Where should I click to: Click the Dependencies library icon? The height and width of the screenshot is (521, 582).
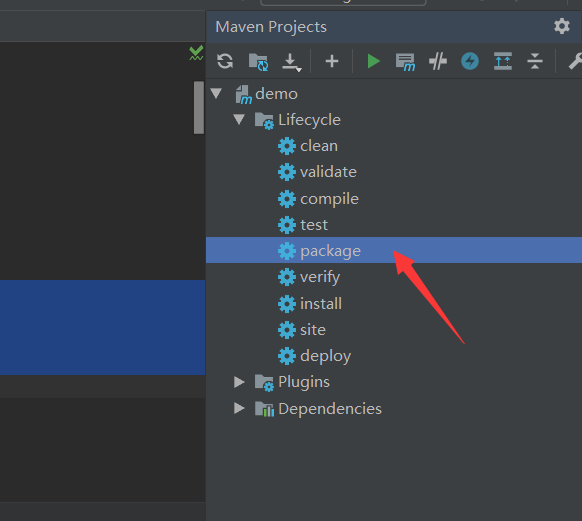(264, 409)
